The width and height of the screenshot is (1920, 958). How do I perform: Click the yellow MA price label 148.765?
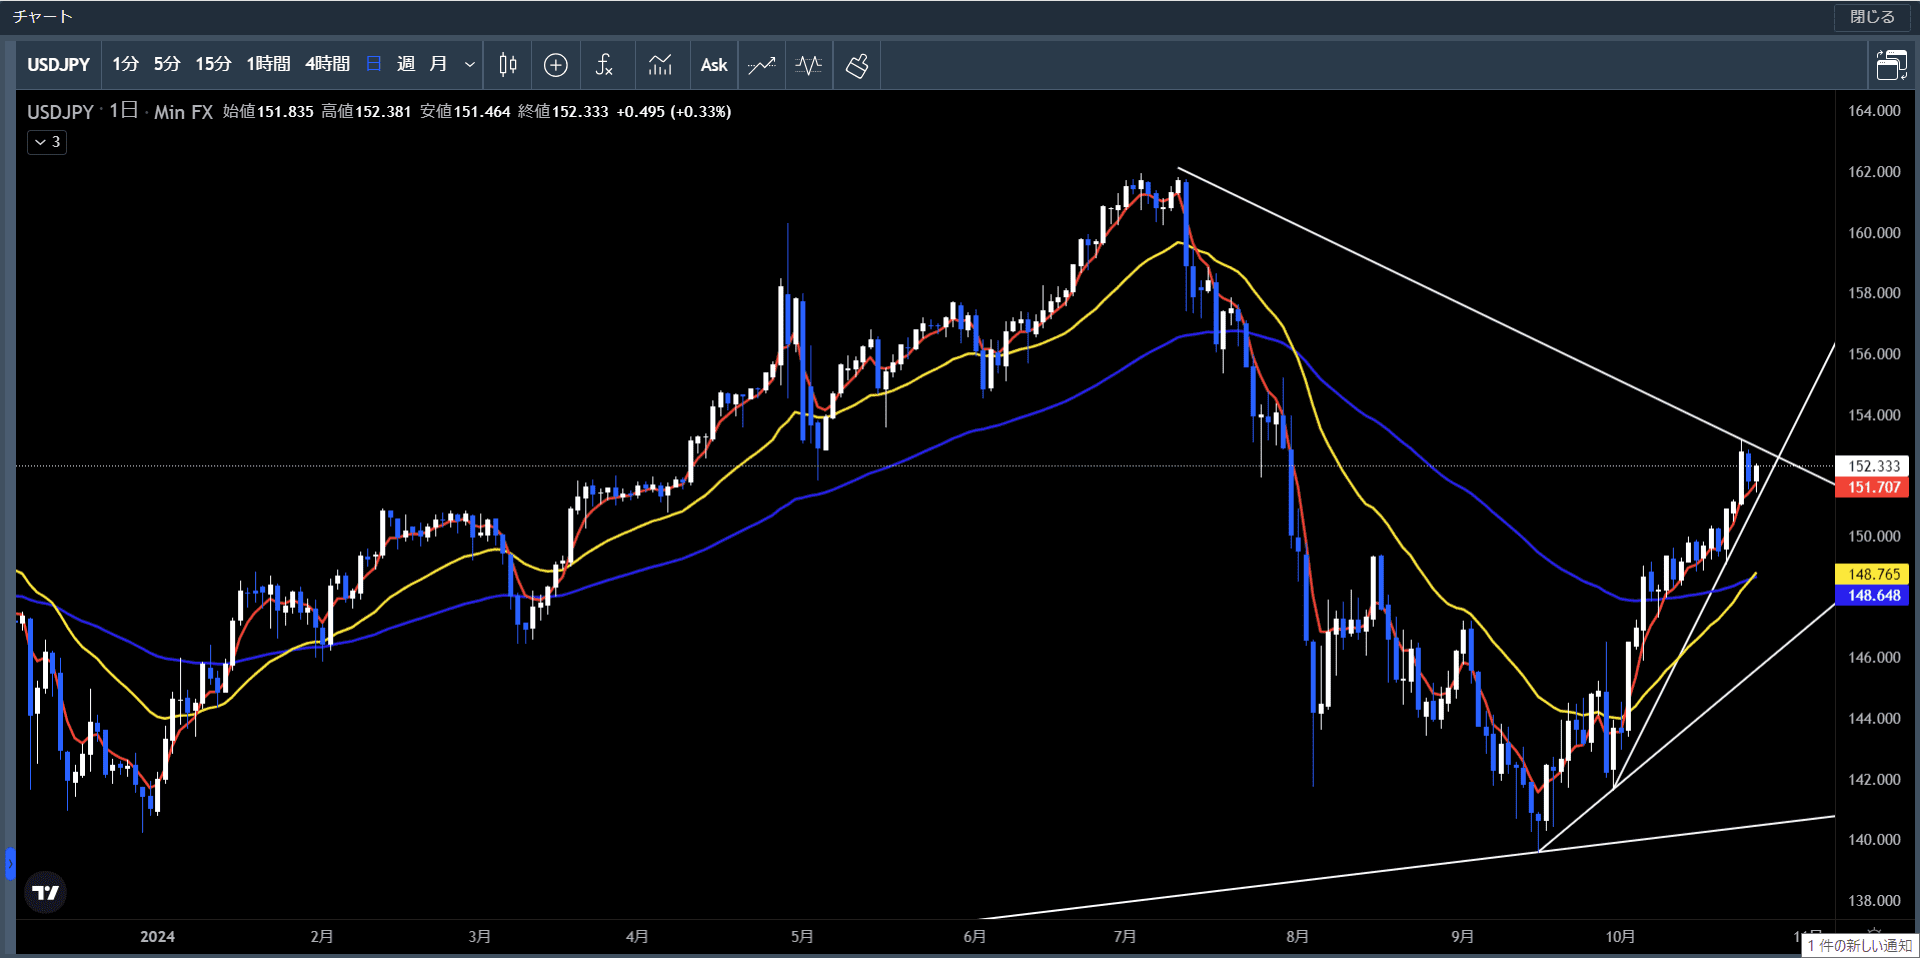1872,574
